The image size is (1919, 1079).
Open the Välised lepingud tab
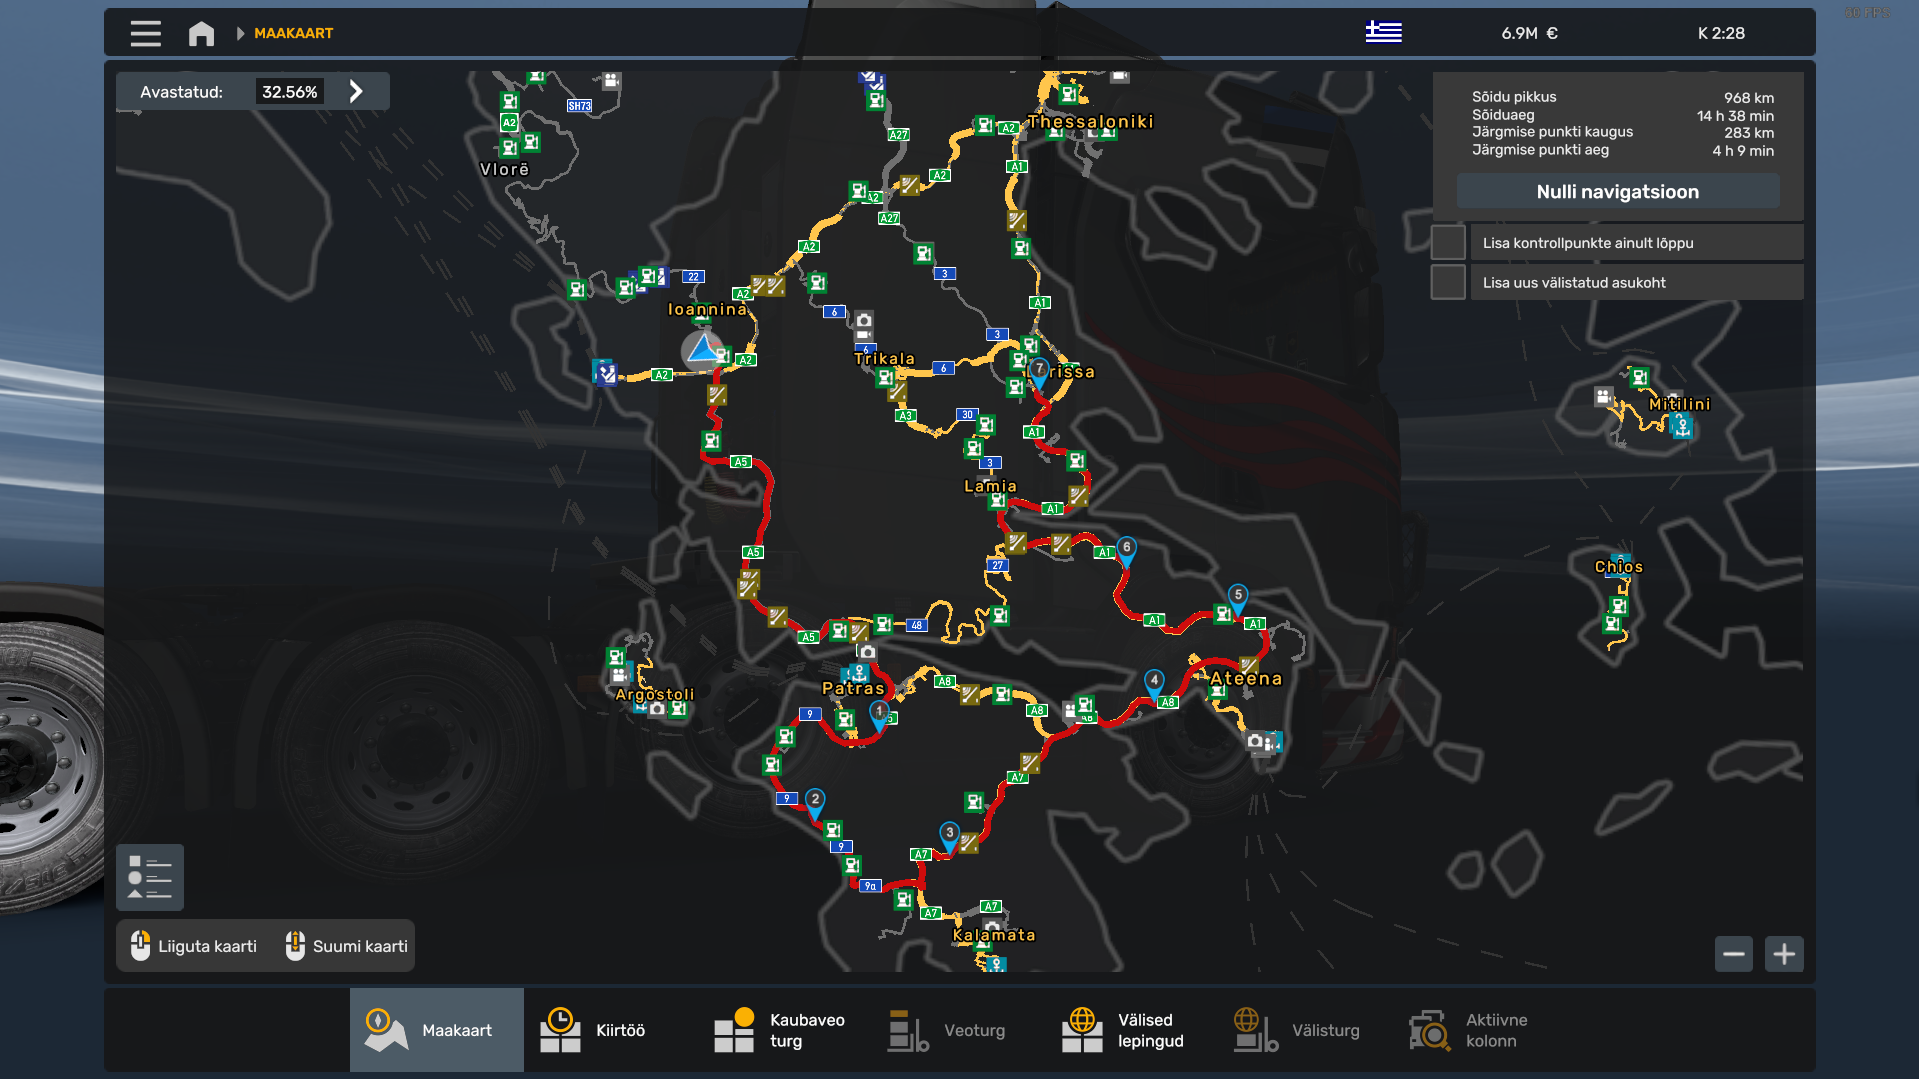click(1133, 1030)
